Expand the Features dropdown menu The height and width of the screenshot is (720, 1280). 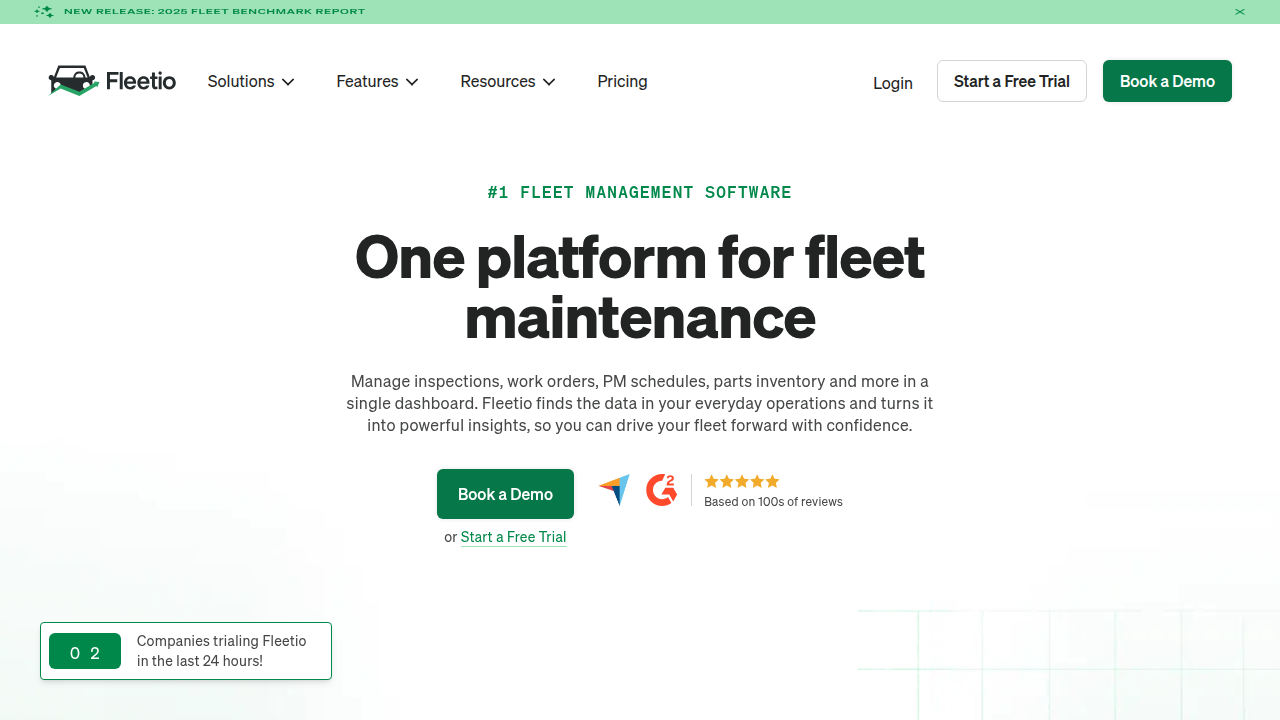coord(377,81)
